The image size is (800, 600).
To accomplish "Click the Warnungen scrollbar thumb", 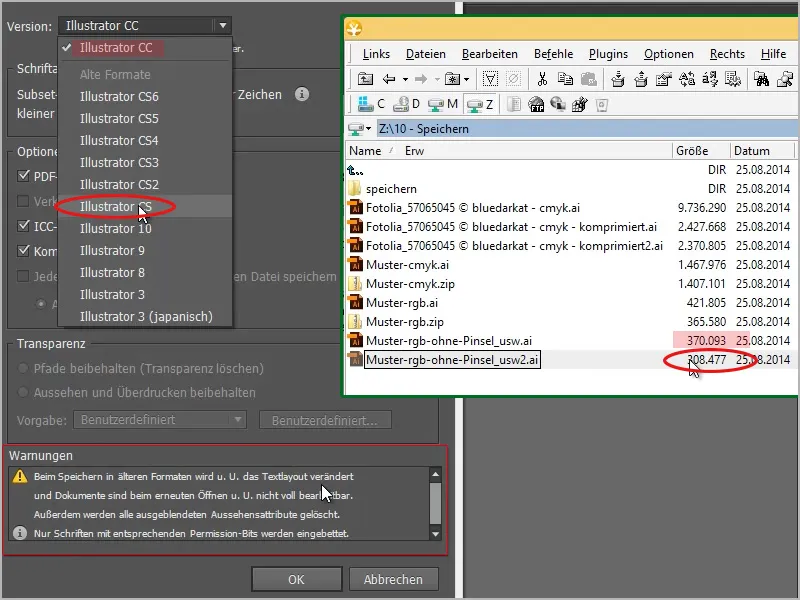I will point(435,503).
